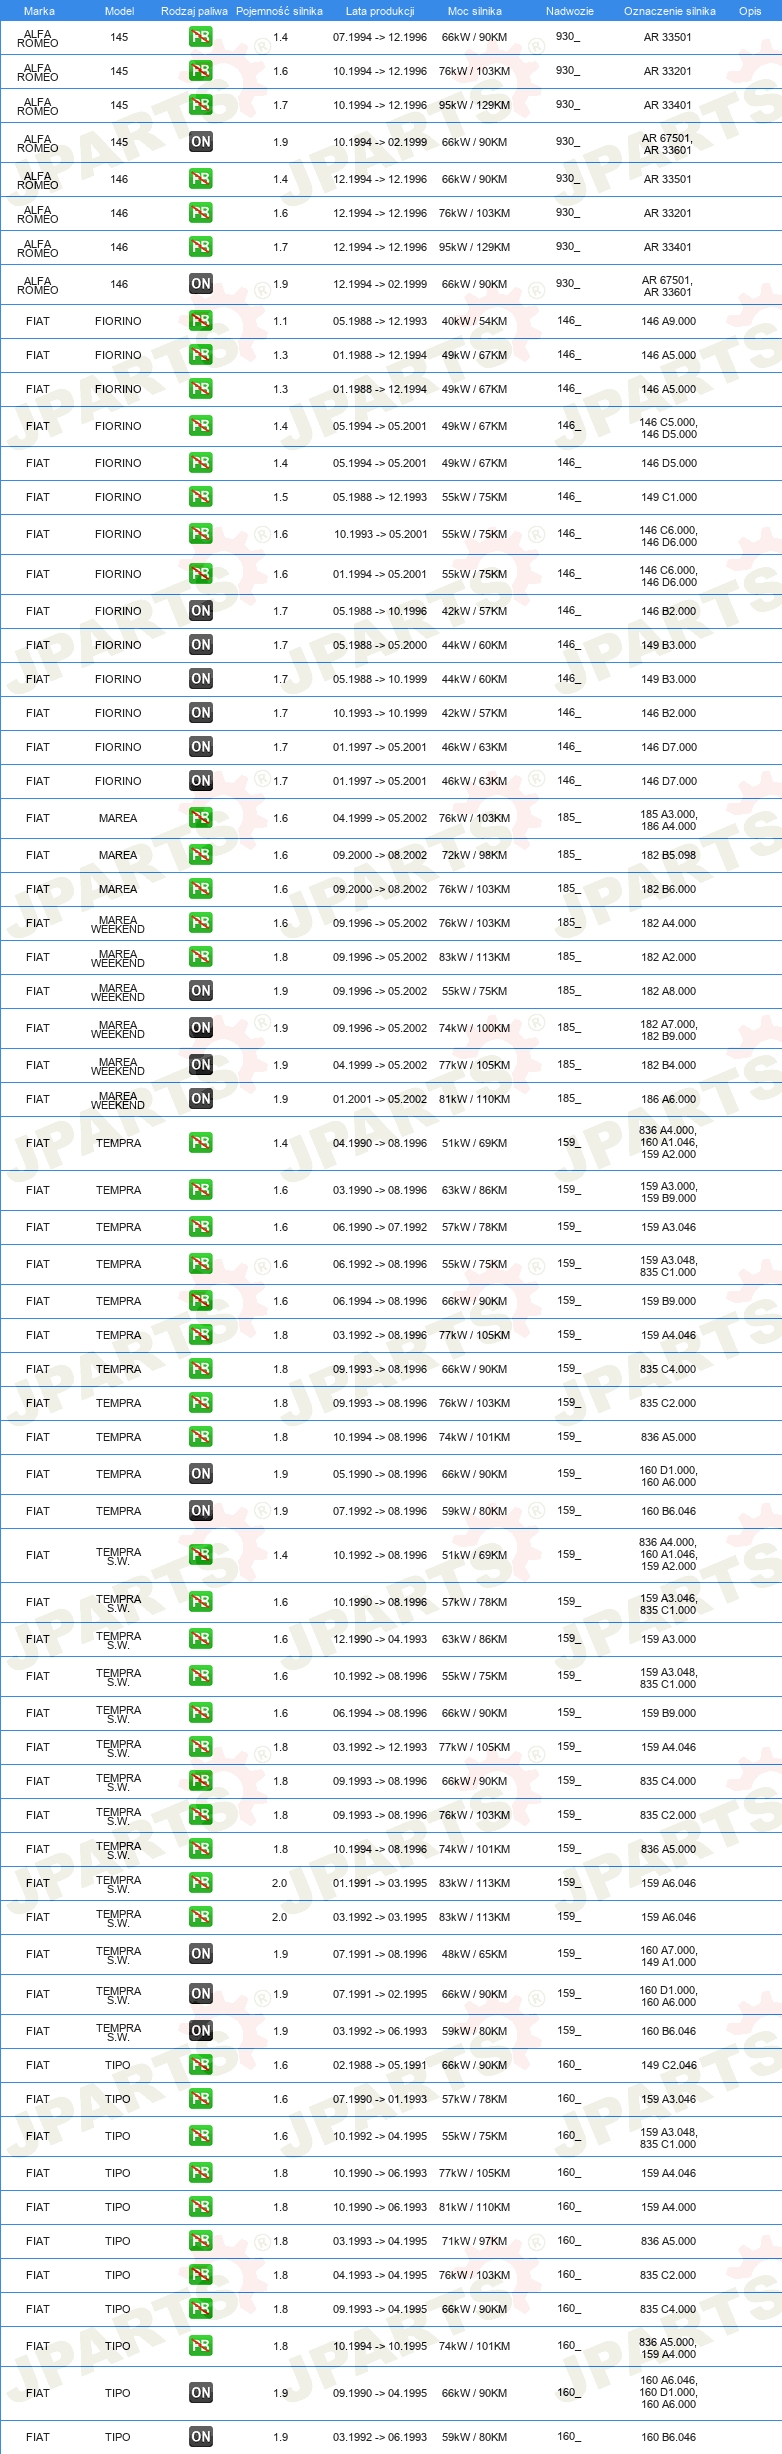Click engine code 182 B4.000
Image resolution: width=782 pixels, height=2454 pixels.
click(668, 1065)
